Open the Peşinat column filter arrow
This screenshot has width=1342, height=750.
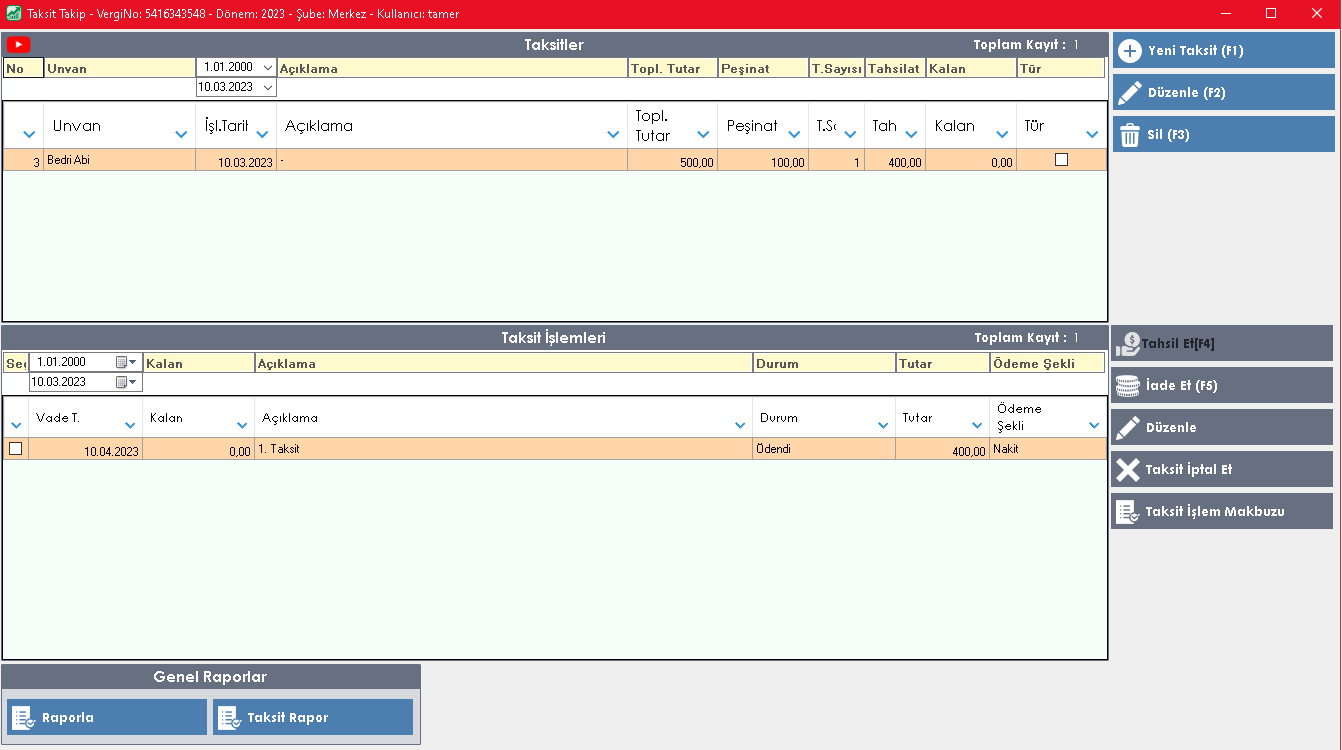(x=794, y=134)
